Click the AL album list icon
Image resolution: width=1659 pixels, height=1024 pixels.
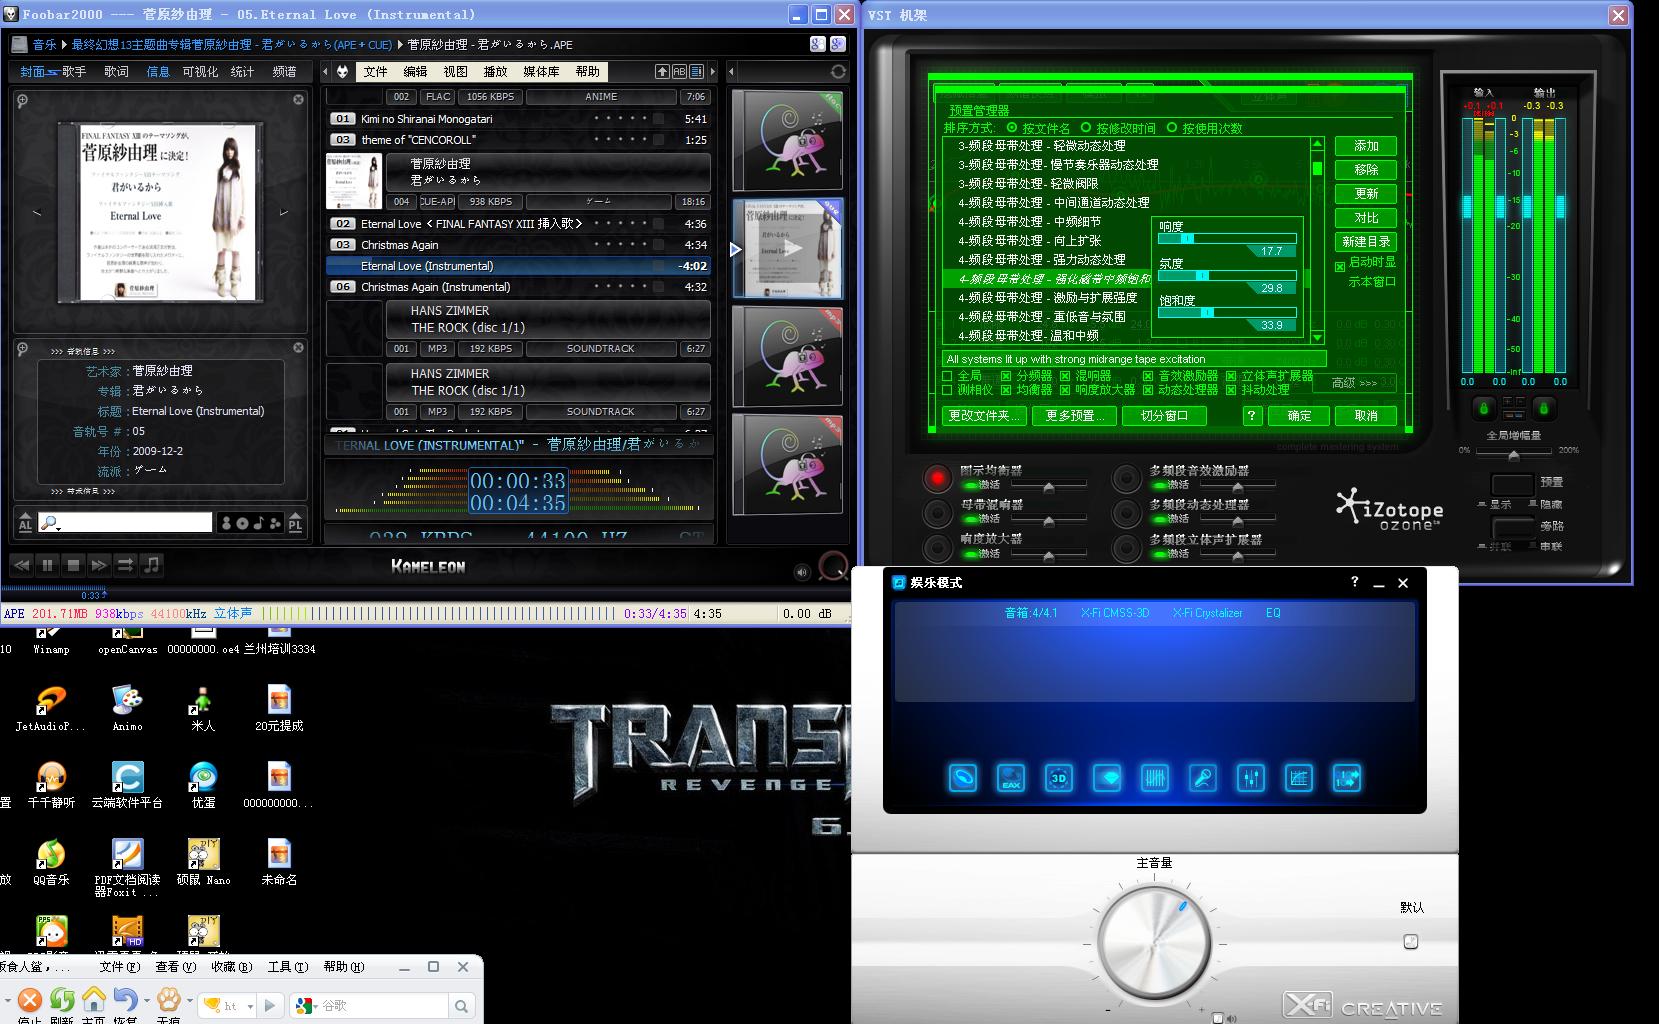point(25,523)
